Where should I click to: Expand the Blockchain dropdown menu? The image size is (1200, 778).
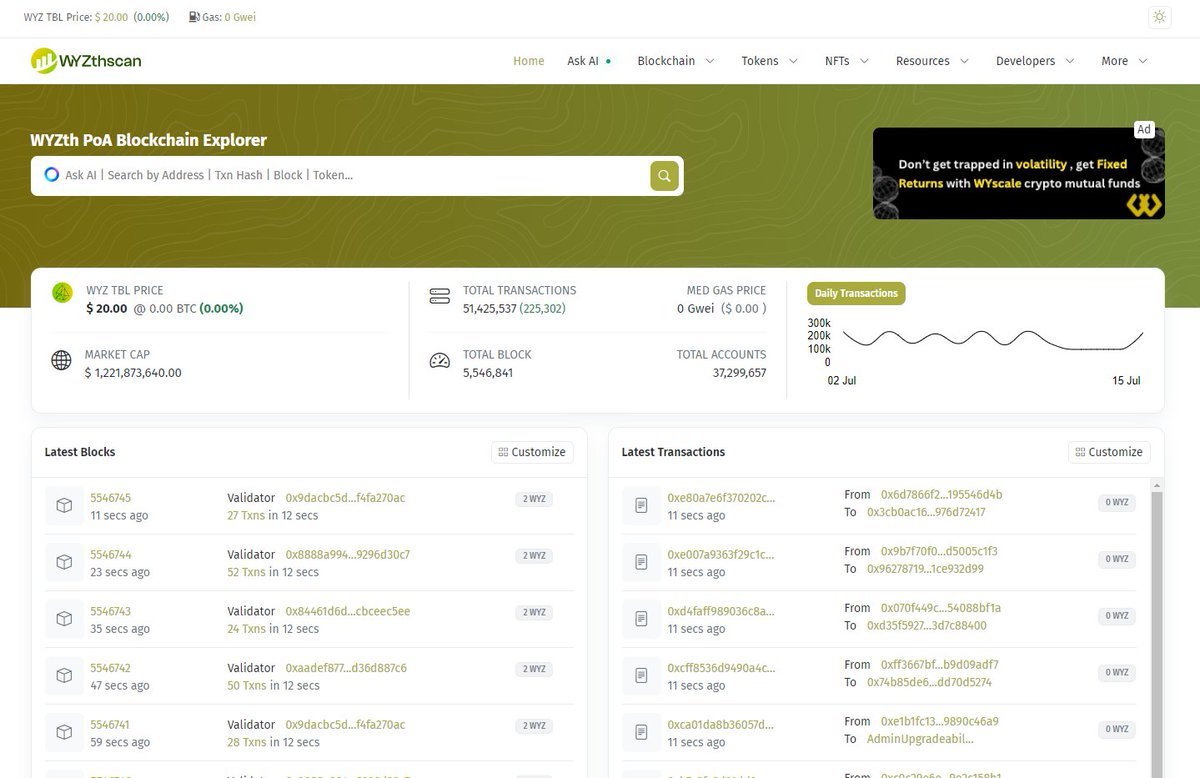click(x=676, y=61)
